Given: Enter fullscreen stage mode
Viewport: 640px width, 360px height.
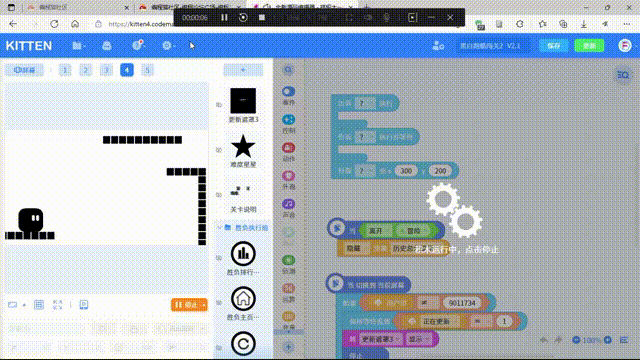Looking at the screenshot, I should pos(58,304).
